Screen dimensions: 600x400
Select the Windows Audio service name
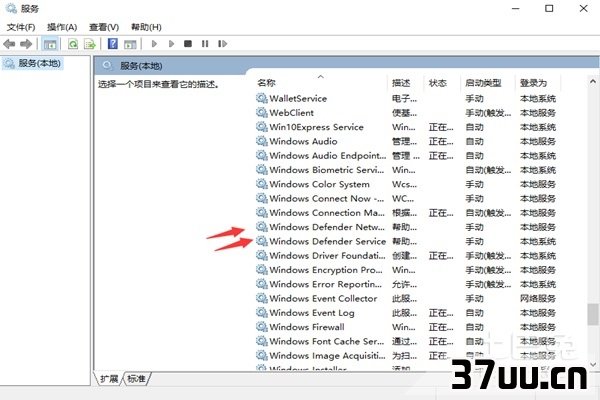click(x=303, y=141)
